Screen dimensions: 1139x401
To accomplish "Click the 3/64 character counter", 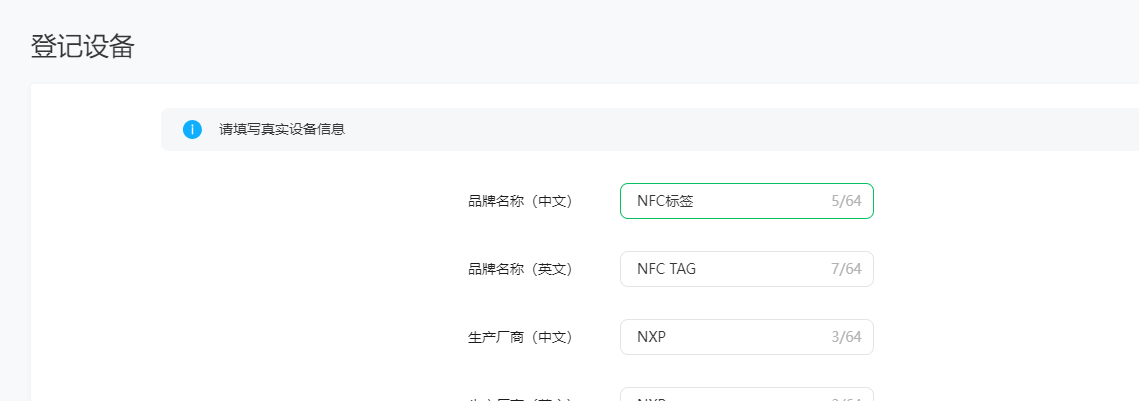I will (x=846, y=337).
